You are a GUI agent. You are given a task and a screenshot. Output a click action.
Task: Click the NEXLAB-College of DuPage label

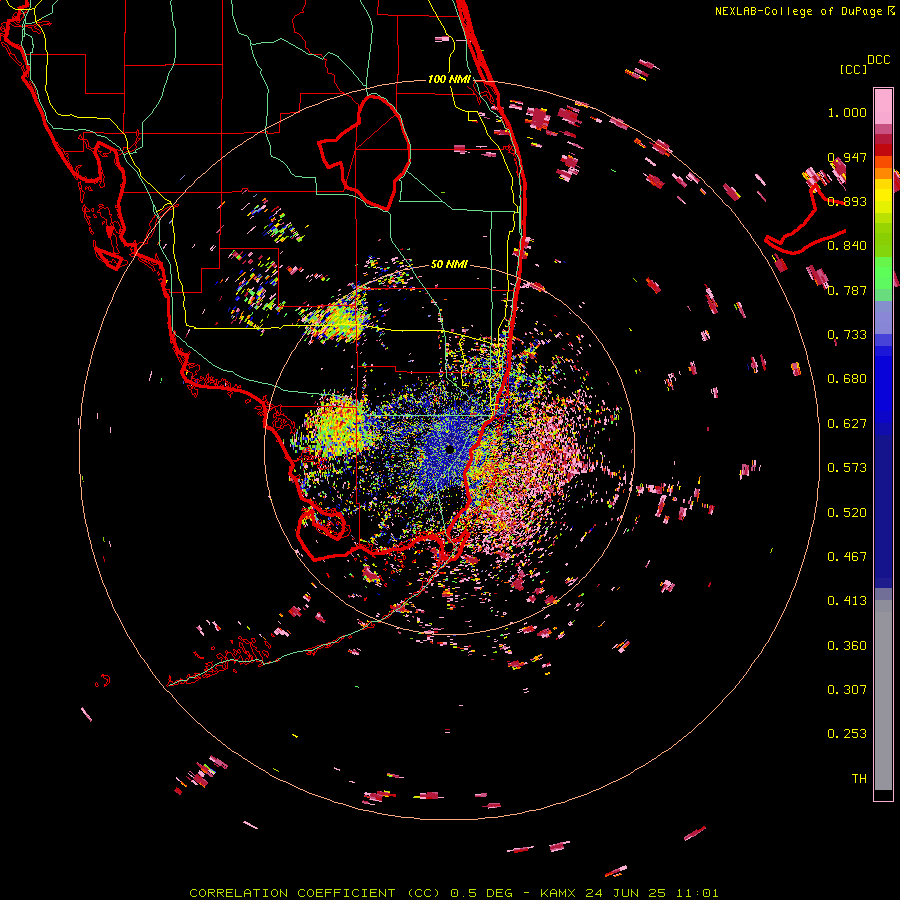(x=798, y=11)
